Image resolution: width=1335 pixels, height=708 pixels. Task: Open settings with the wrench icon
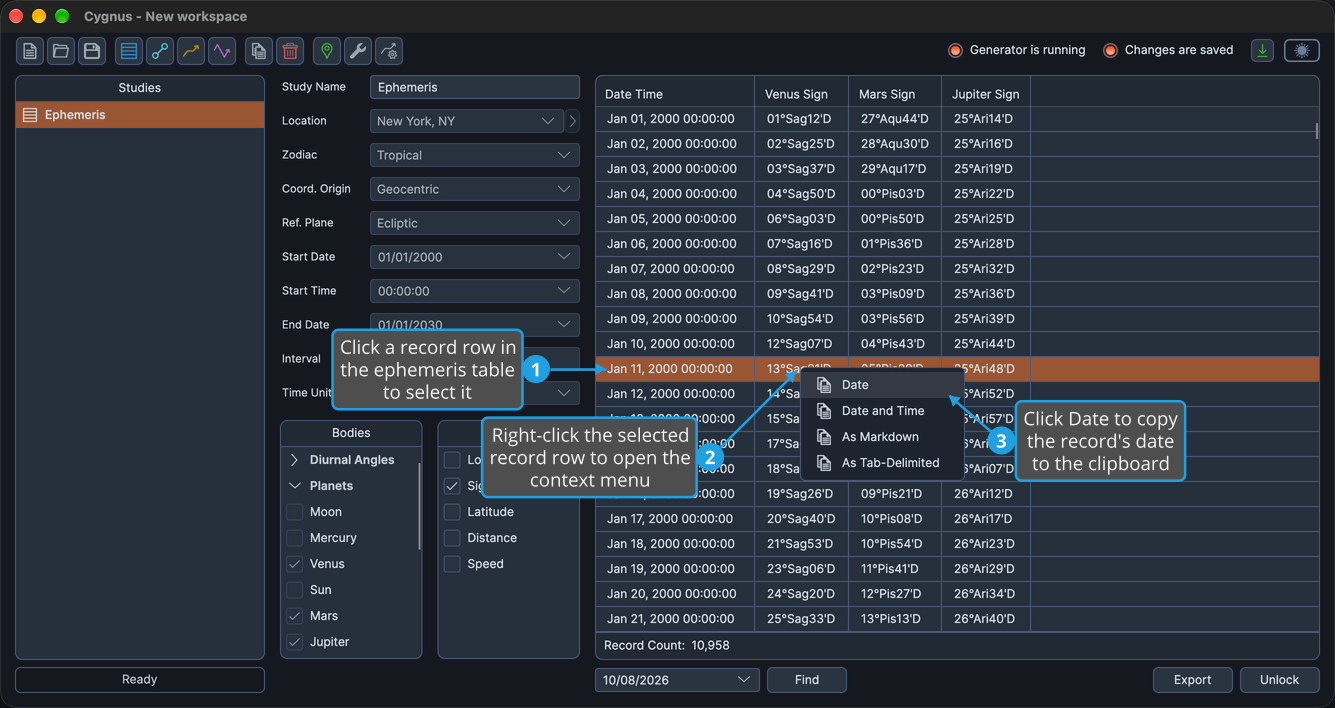tap(358, 51)
